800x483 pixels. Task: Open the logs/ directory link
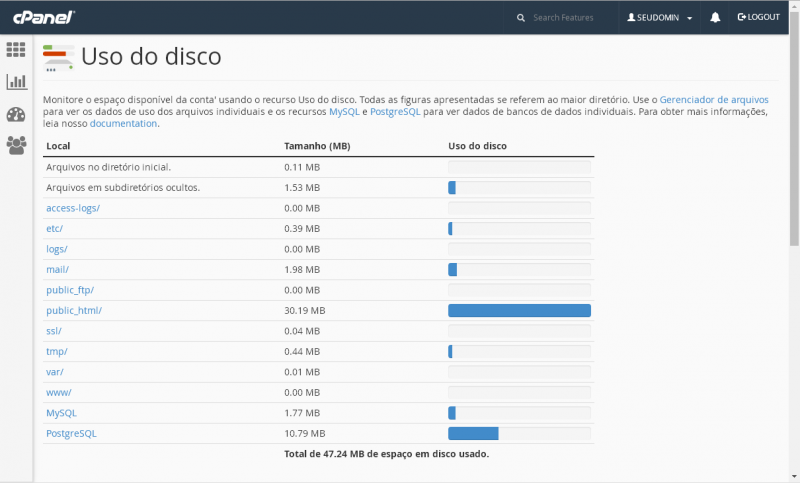[57, 249]
